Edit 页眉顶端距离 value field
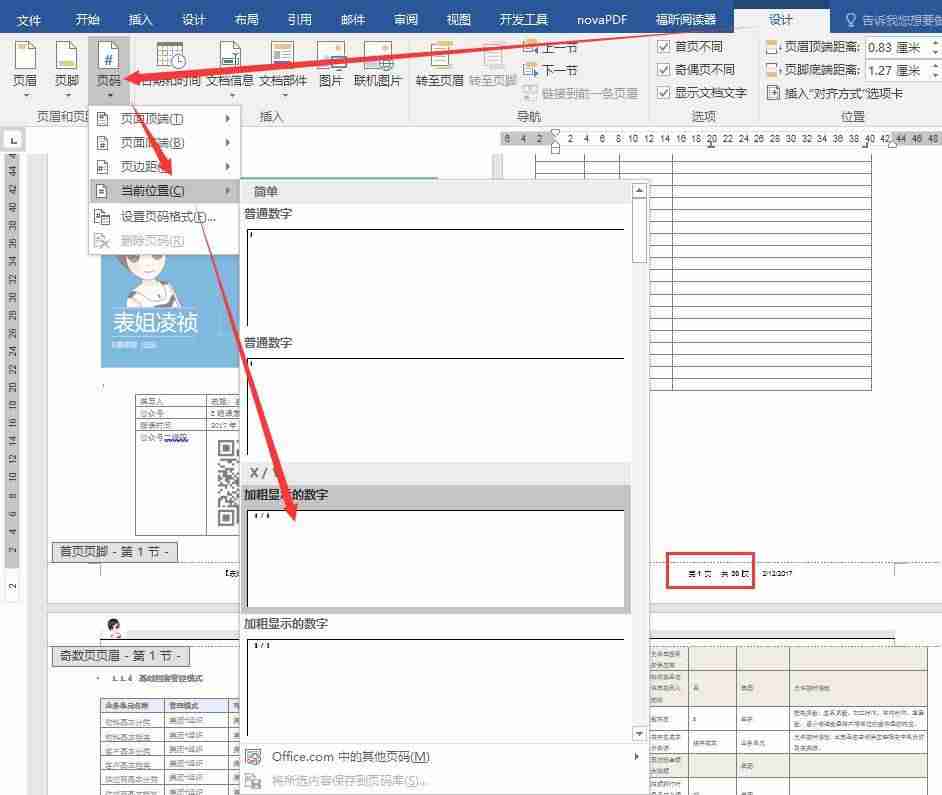The image size is (942, 795). click(x=897, y=47)
